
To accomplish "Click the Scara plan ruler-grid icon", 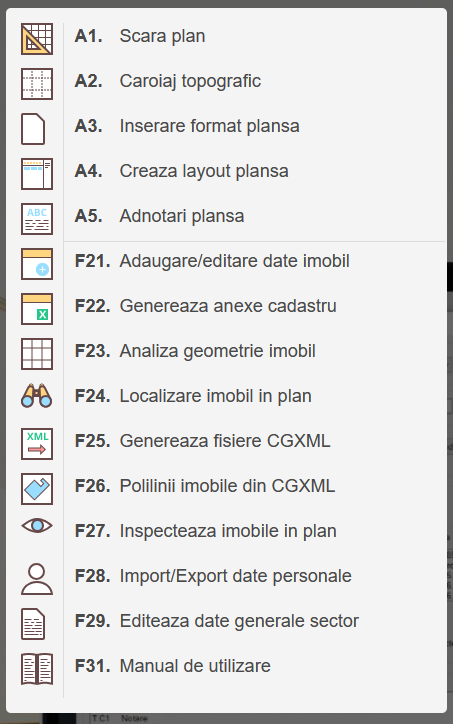I will (37, 39).
